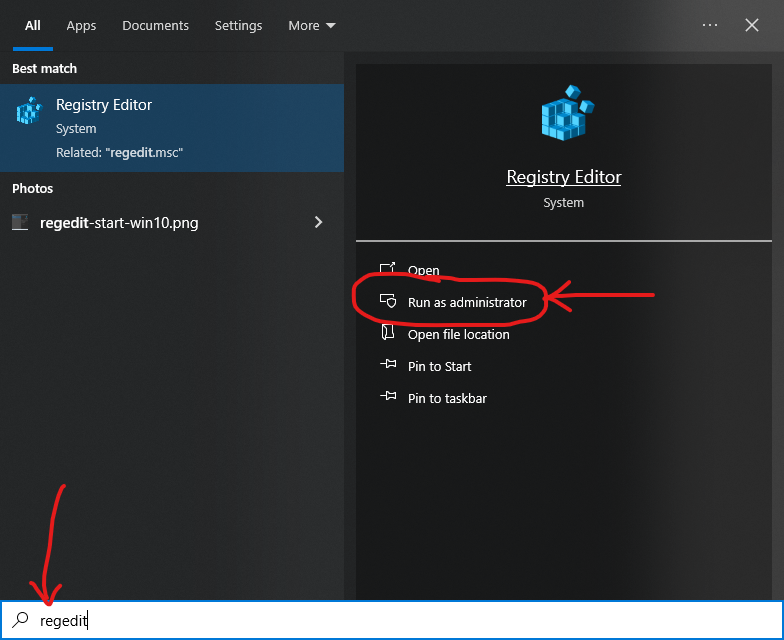The image size is (784, 640).
Task: Pin Registry Editor to taskbar
Action: 447,398
